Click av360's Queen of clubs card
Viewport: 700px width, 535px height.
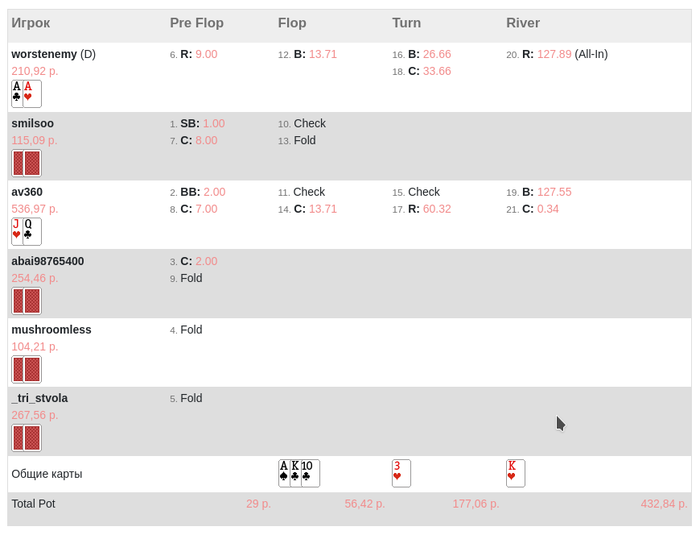point(33,231)
